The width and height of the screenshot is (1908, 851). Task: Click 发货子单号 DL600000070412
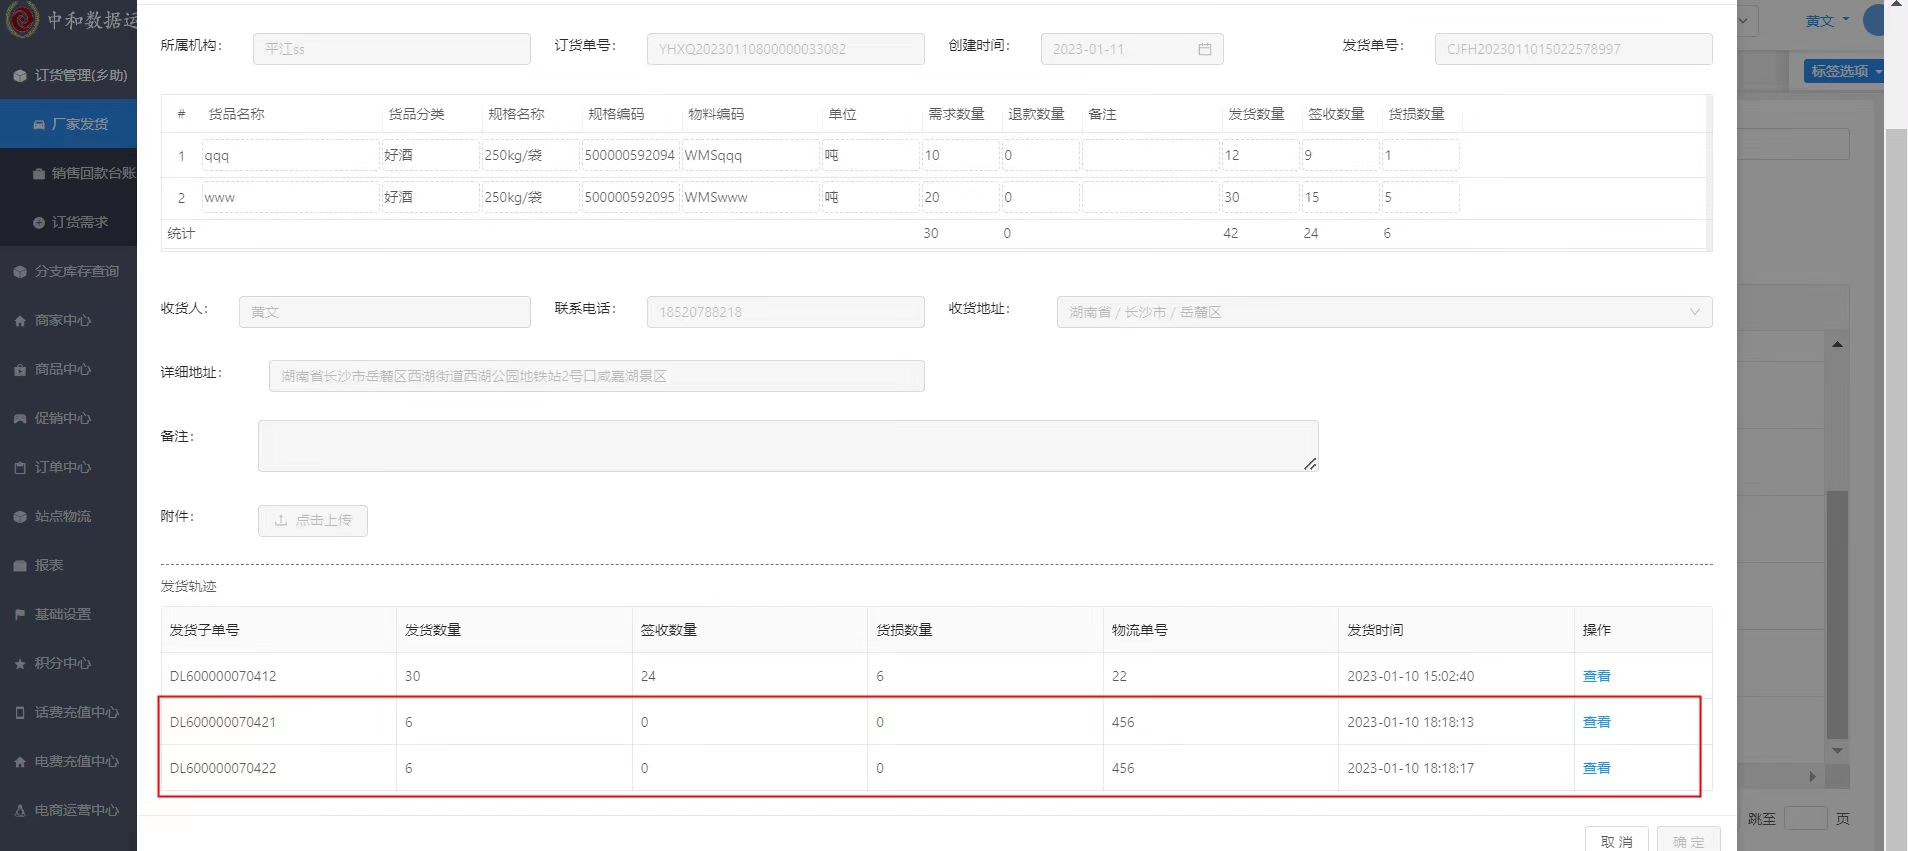click(x=223, y=676)
